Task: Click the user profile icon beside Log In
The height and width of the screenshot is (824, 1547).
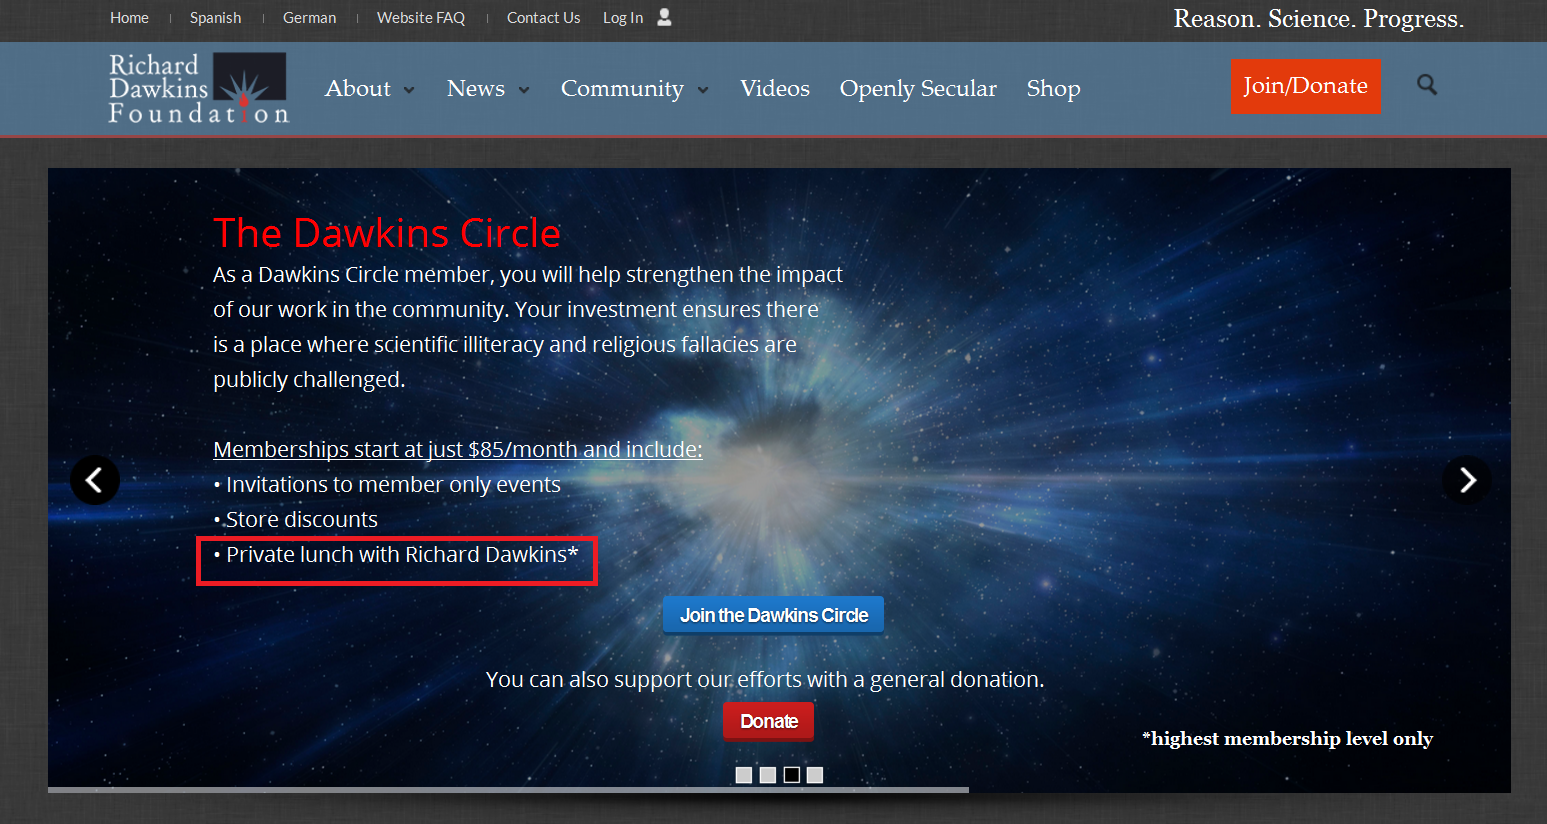Action: pyautogui.click(x=664, y=17)
